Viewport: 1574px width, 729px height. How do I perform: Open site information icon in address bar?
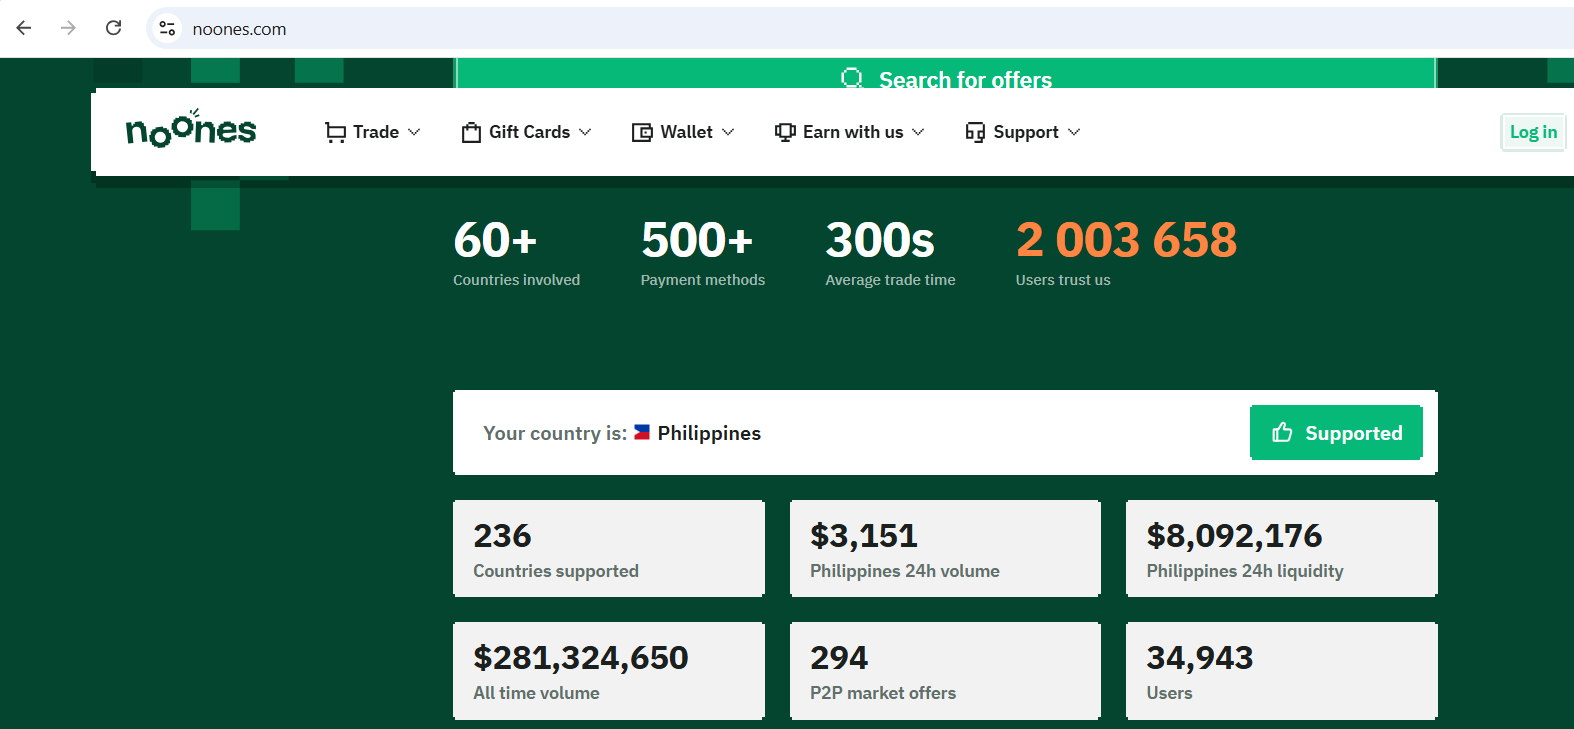coord(167,29)
